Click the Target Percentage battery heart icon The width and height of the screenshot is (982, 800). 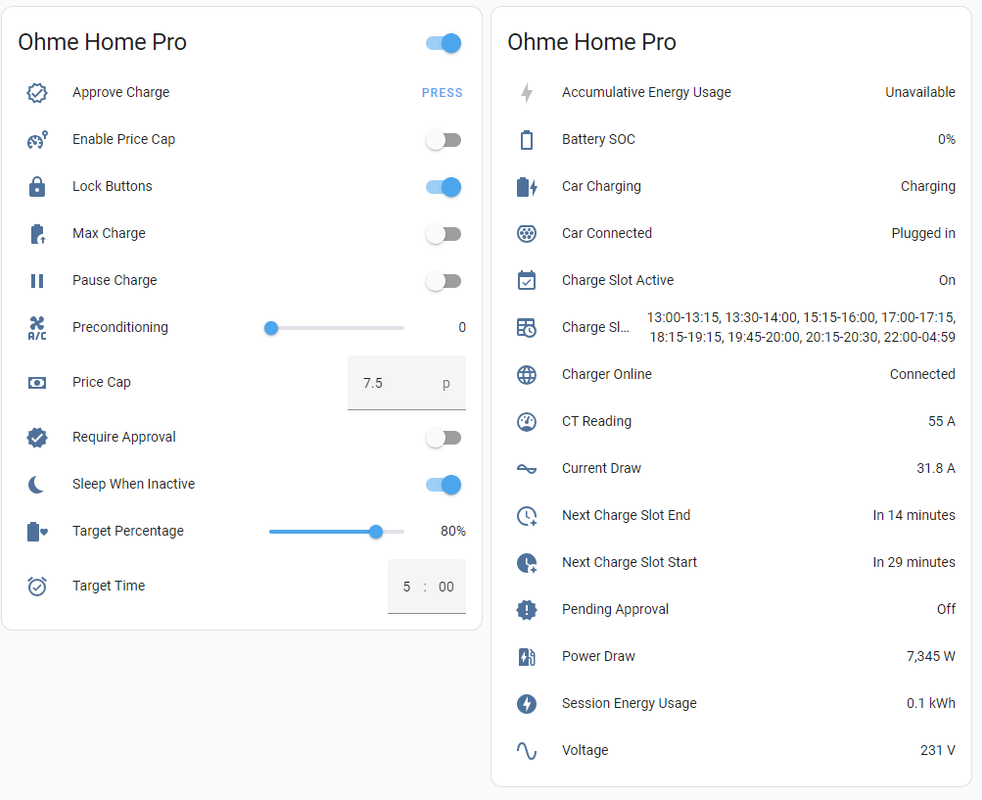pos(37,531)
